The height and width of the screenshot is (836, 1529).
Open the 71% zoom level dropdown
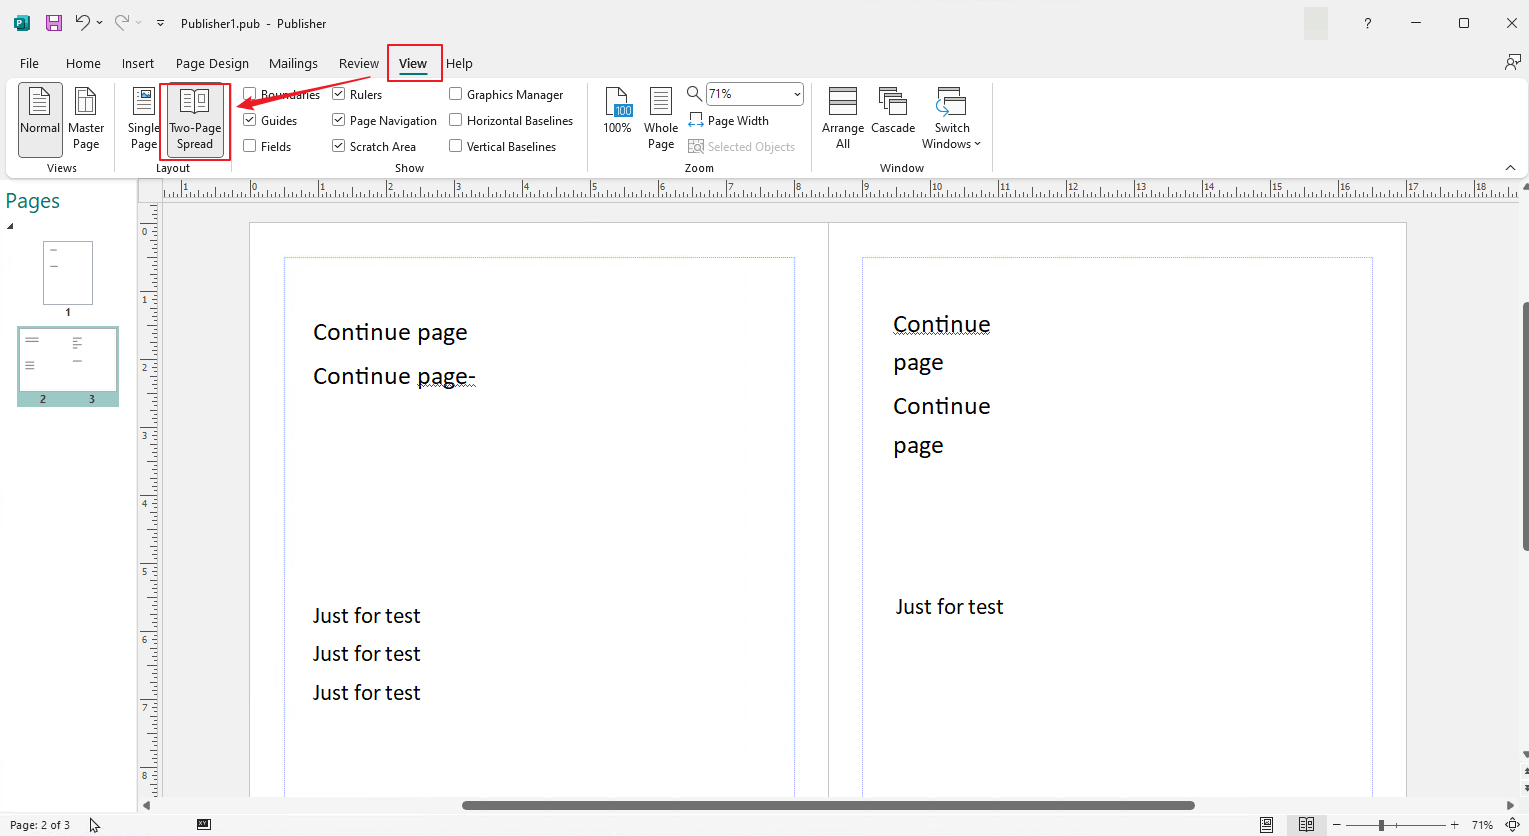tap(797, 94)
